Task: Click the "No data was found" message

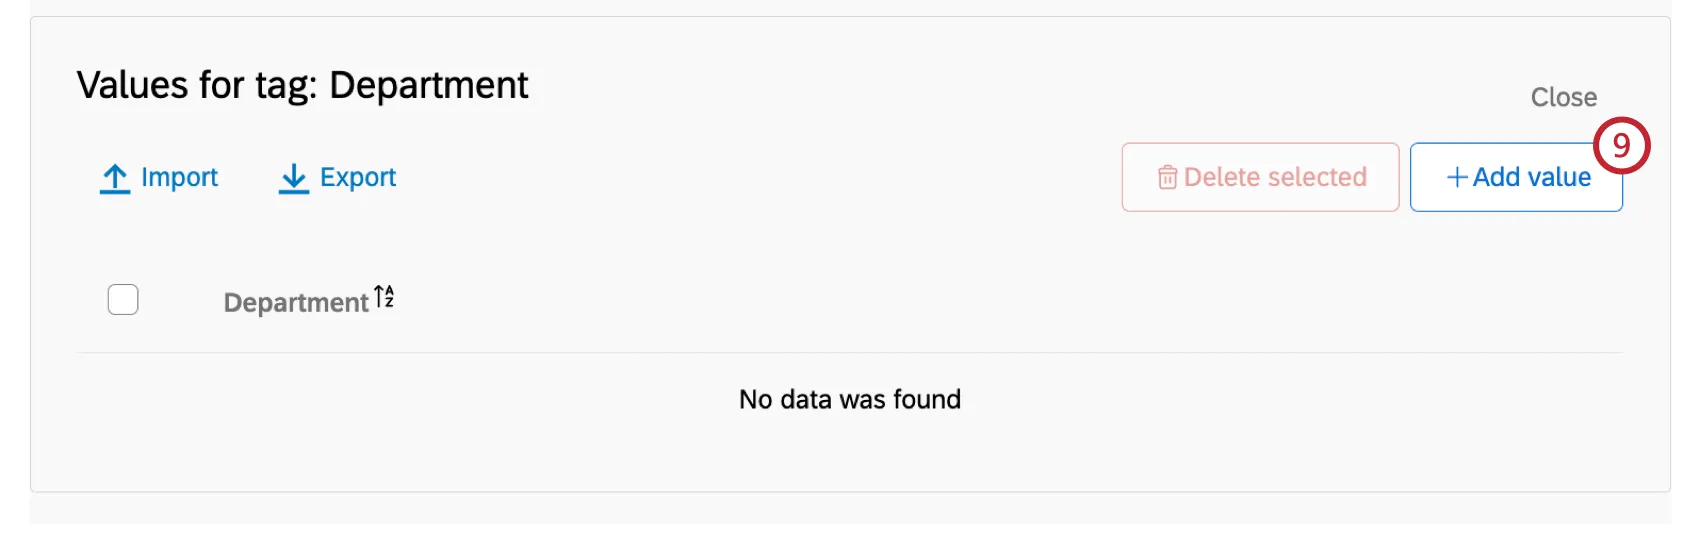Action: point(850,399)
